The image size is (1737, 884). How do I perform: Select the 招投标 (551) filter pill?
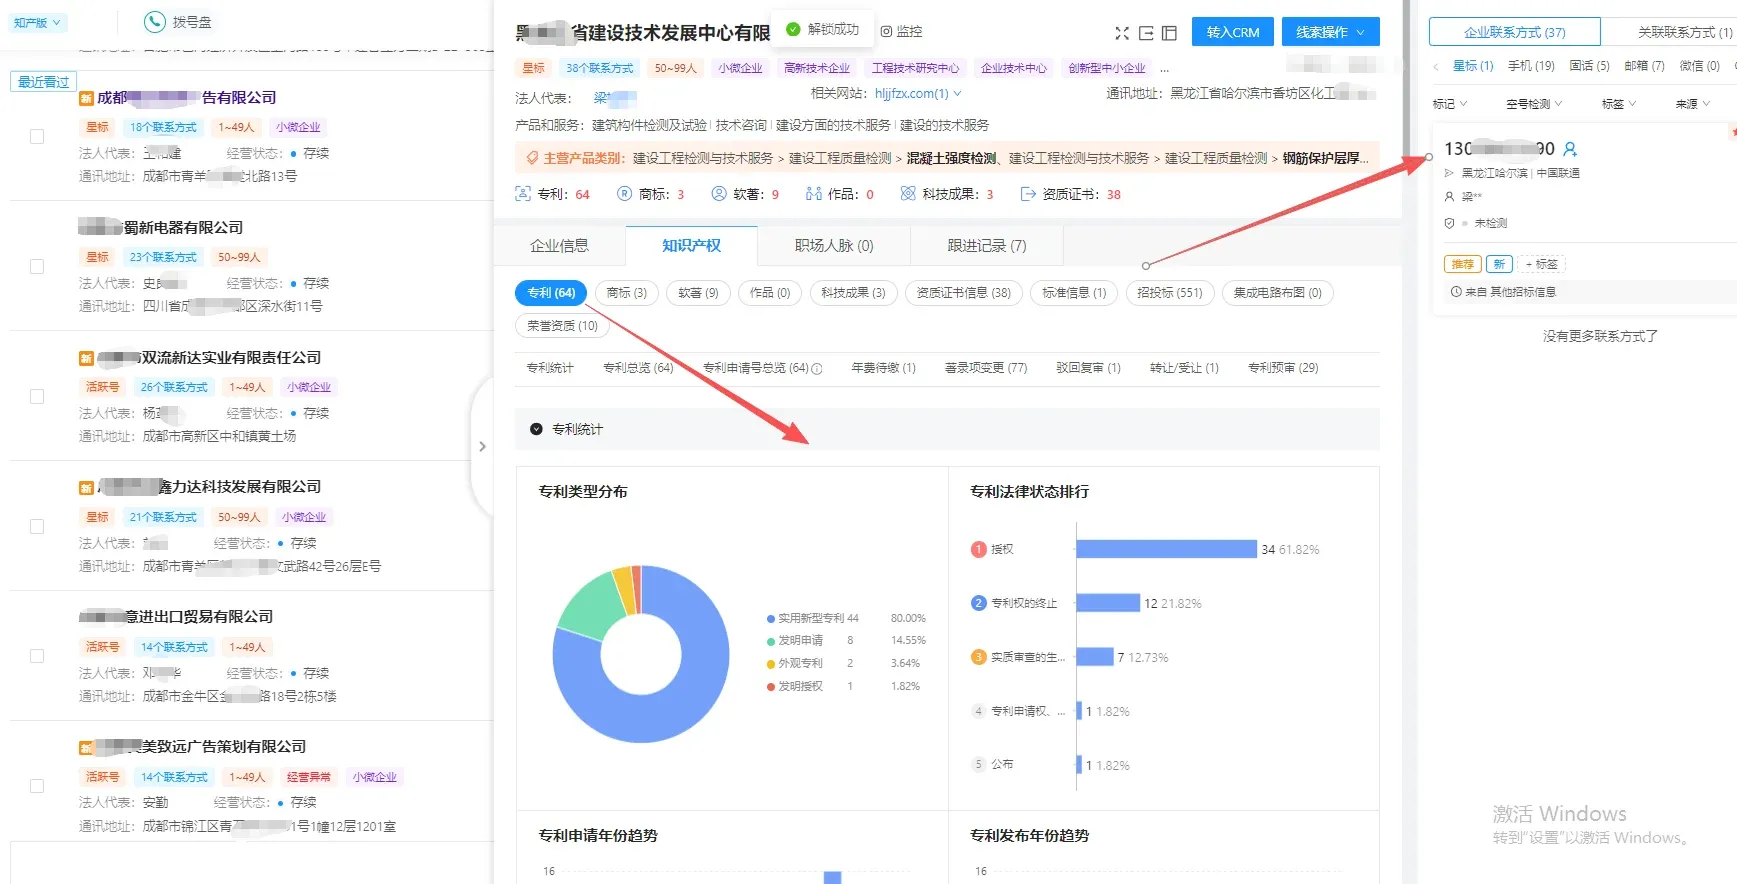click(x=1169, y=293)
